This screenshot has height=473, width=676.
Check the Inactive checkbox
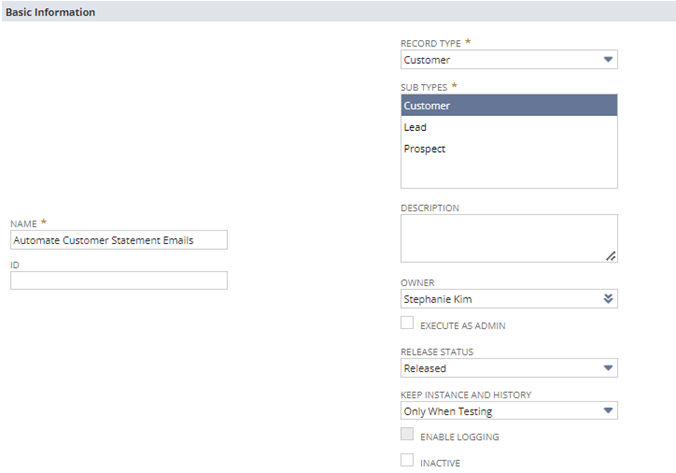tap(407, 460)
